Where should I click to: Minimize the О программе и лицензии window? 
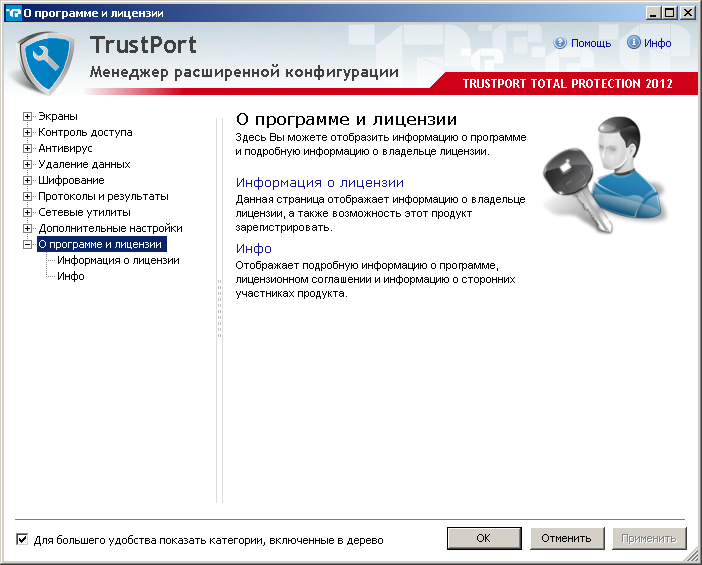[653, 13]
